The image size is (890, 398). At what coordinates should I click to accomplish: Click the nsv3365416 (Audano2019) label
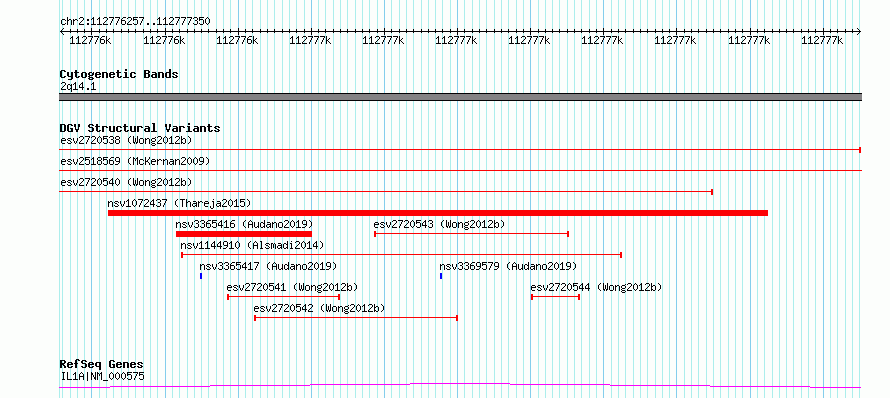244,224
